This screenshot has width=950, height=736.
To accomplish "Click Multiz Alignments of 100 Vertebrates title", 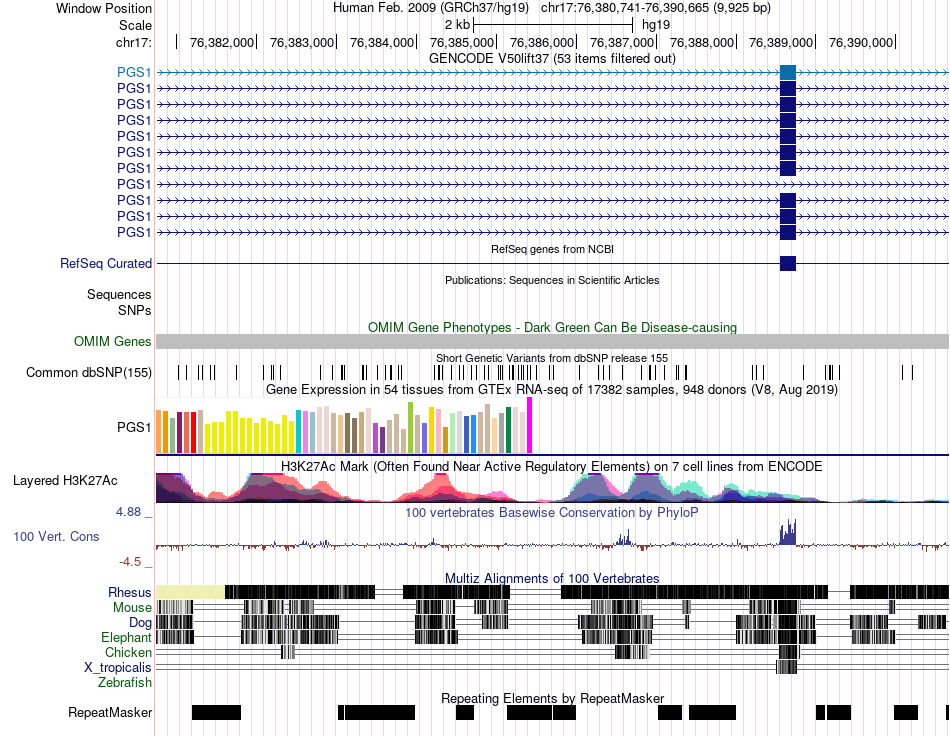I will 552,579.
